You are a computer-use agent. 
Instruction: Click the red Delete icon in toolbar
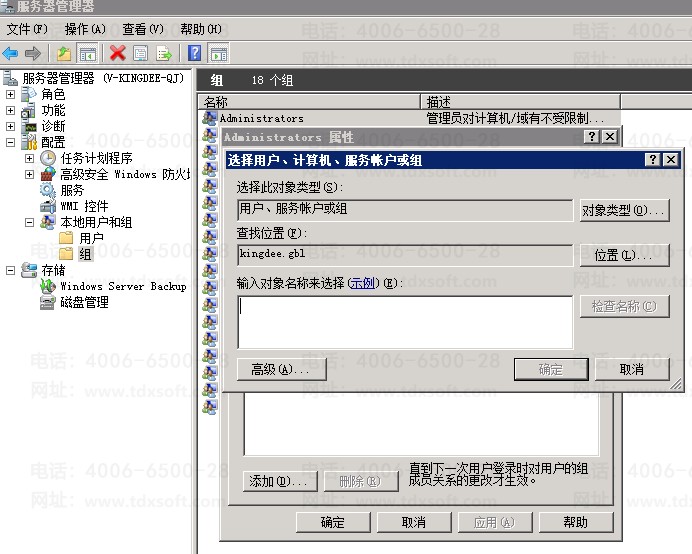[117, 53]
